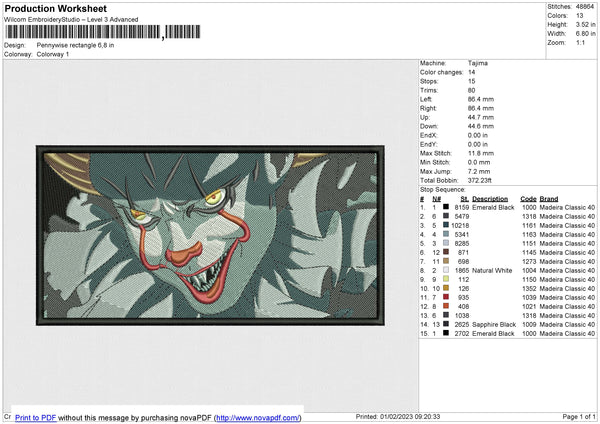The image size is (600, 424).
Task: Click the 'Natural White' description text
Action: 492,271
